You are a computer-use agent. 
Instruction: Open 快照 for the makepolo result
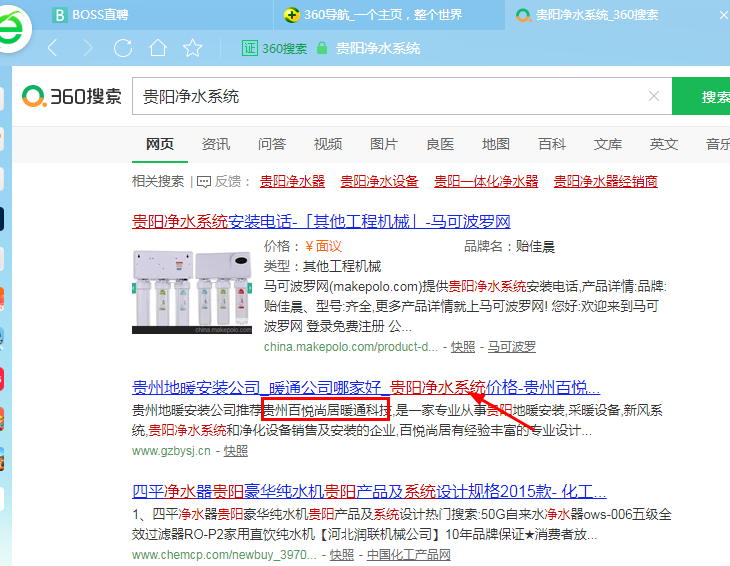pos(463,347)
